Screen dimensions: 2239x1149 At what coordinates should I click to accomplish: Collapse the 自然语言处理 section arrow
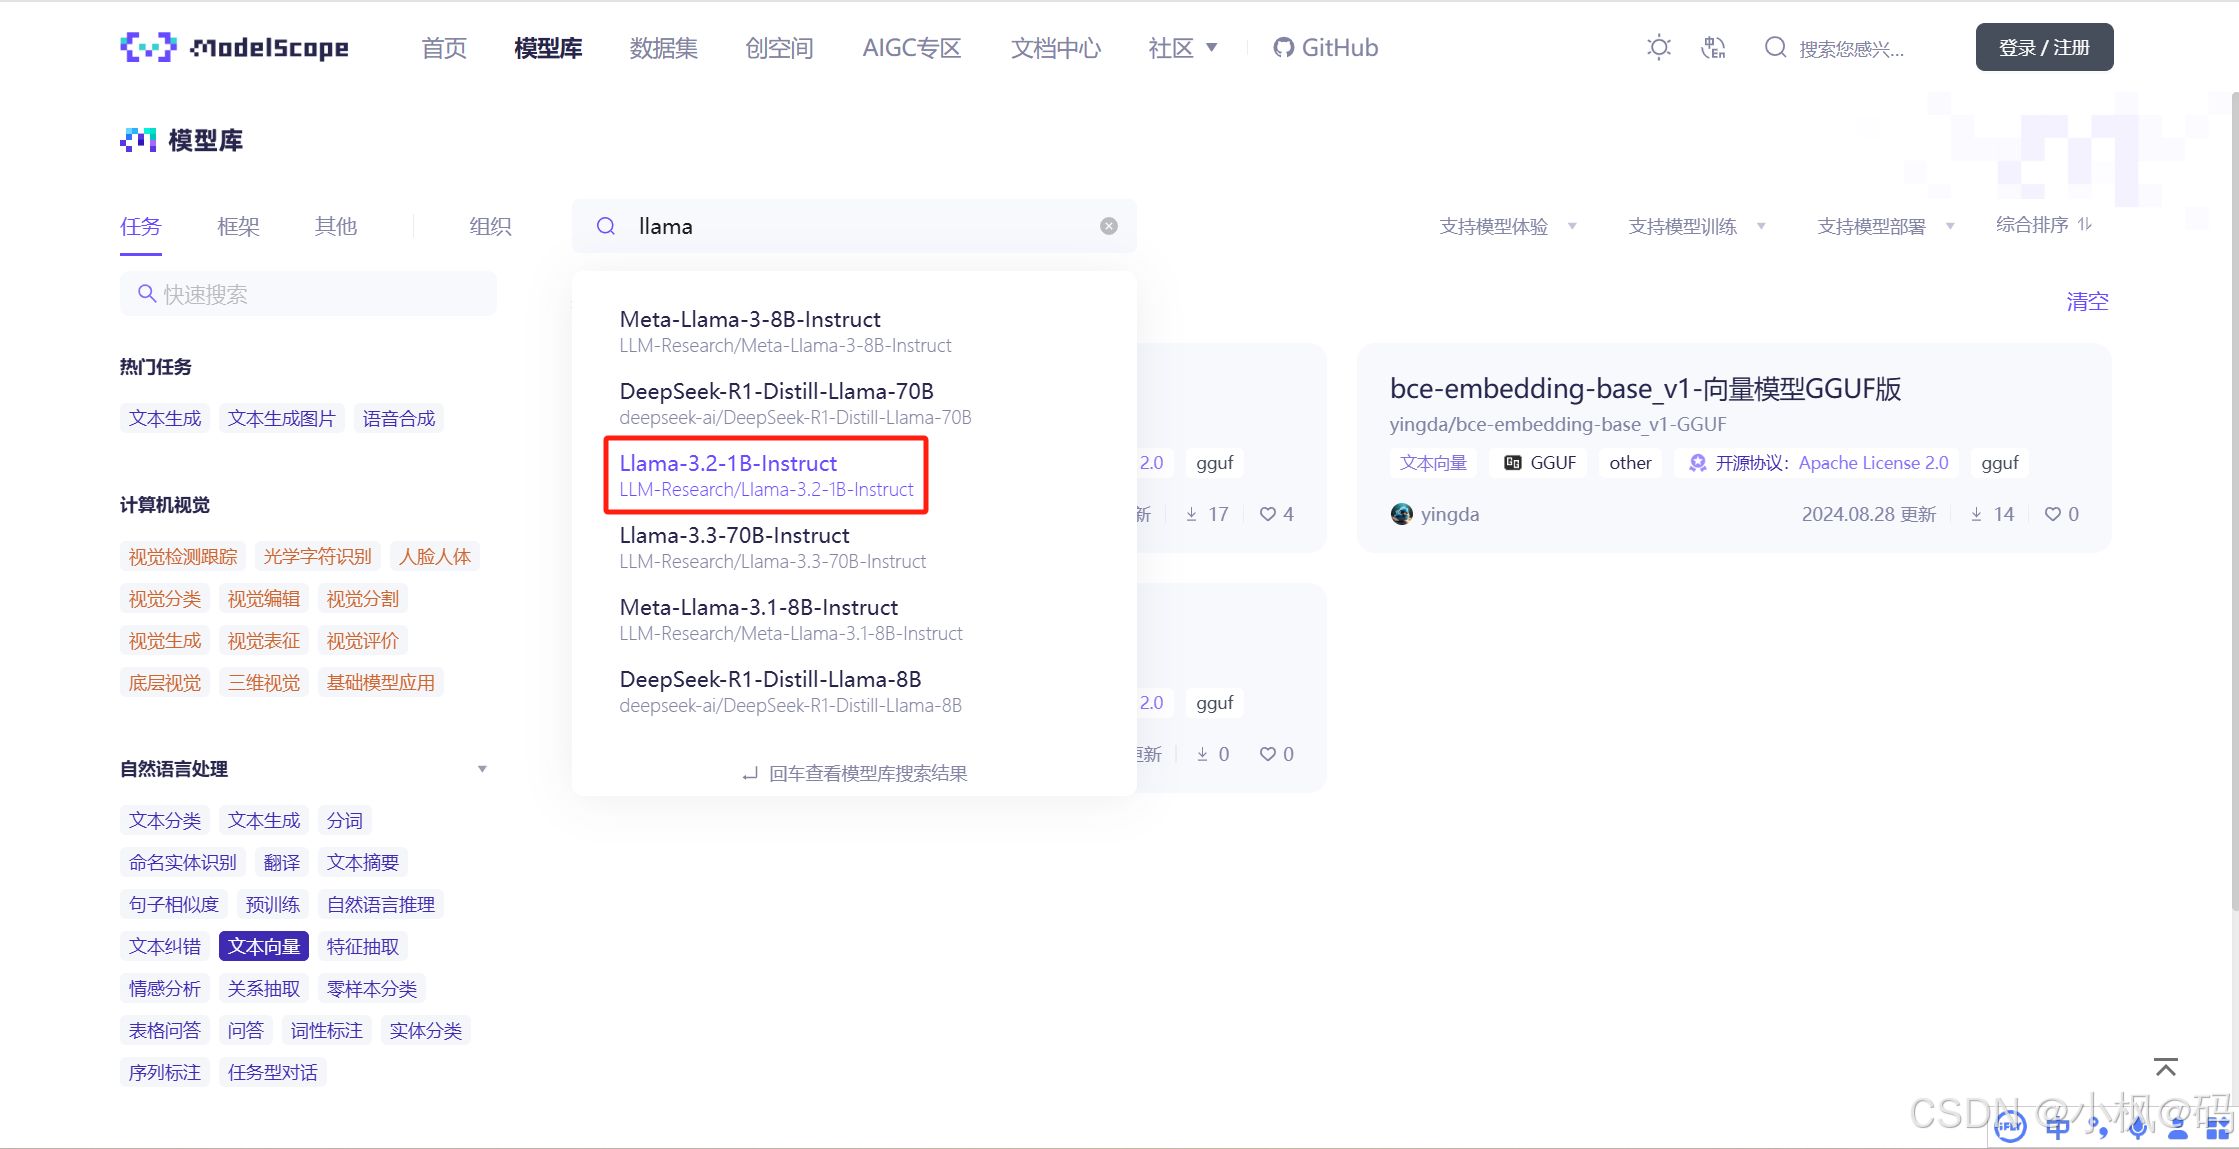click(x=482, y=769)
